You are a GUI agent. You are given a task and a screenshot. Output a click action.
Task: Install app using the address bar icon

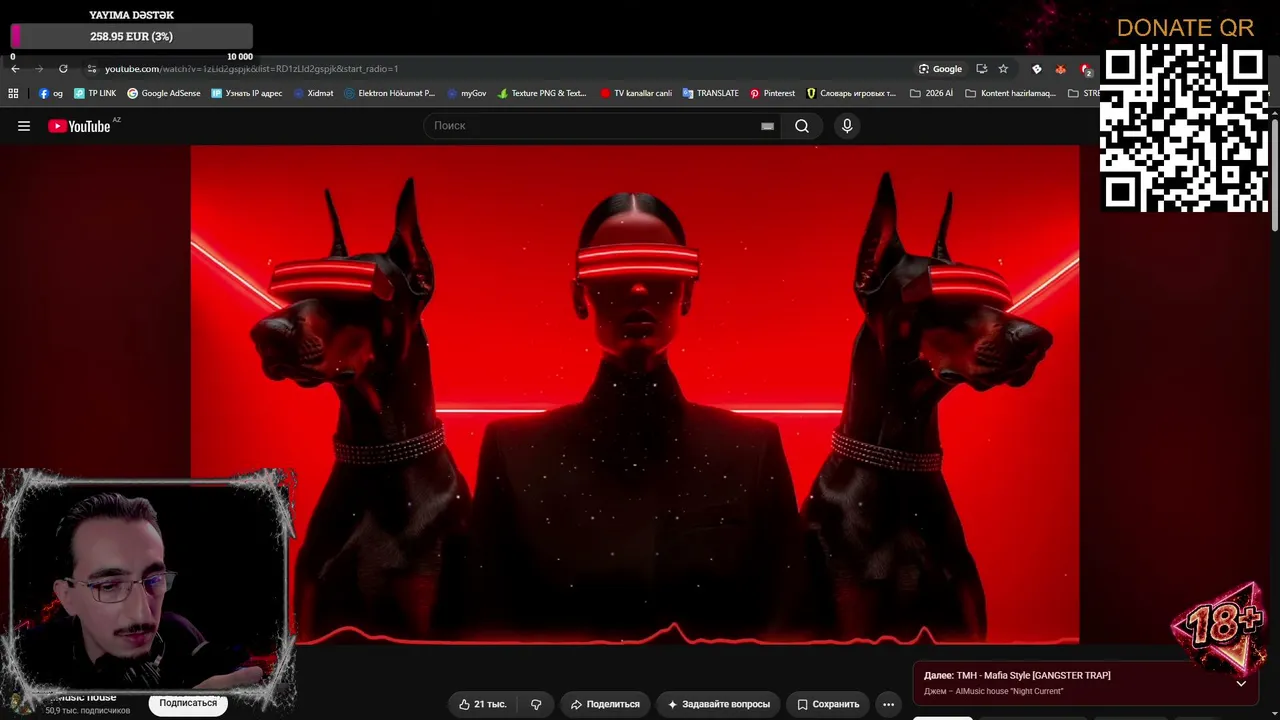(981, 69)
